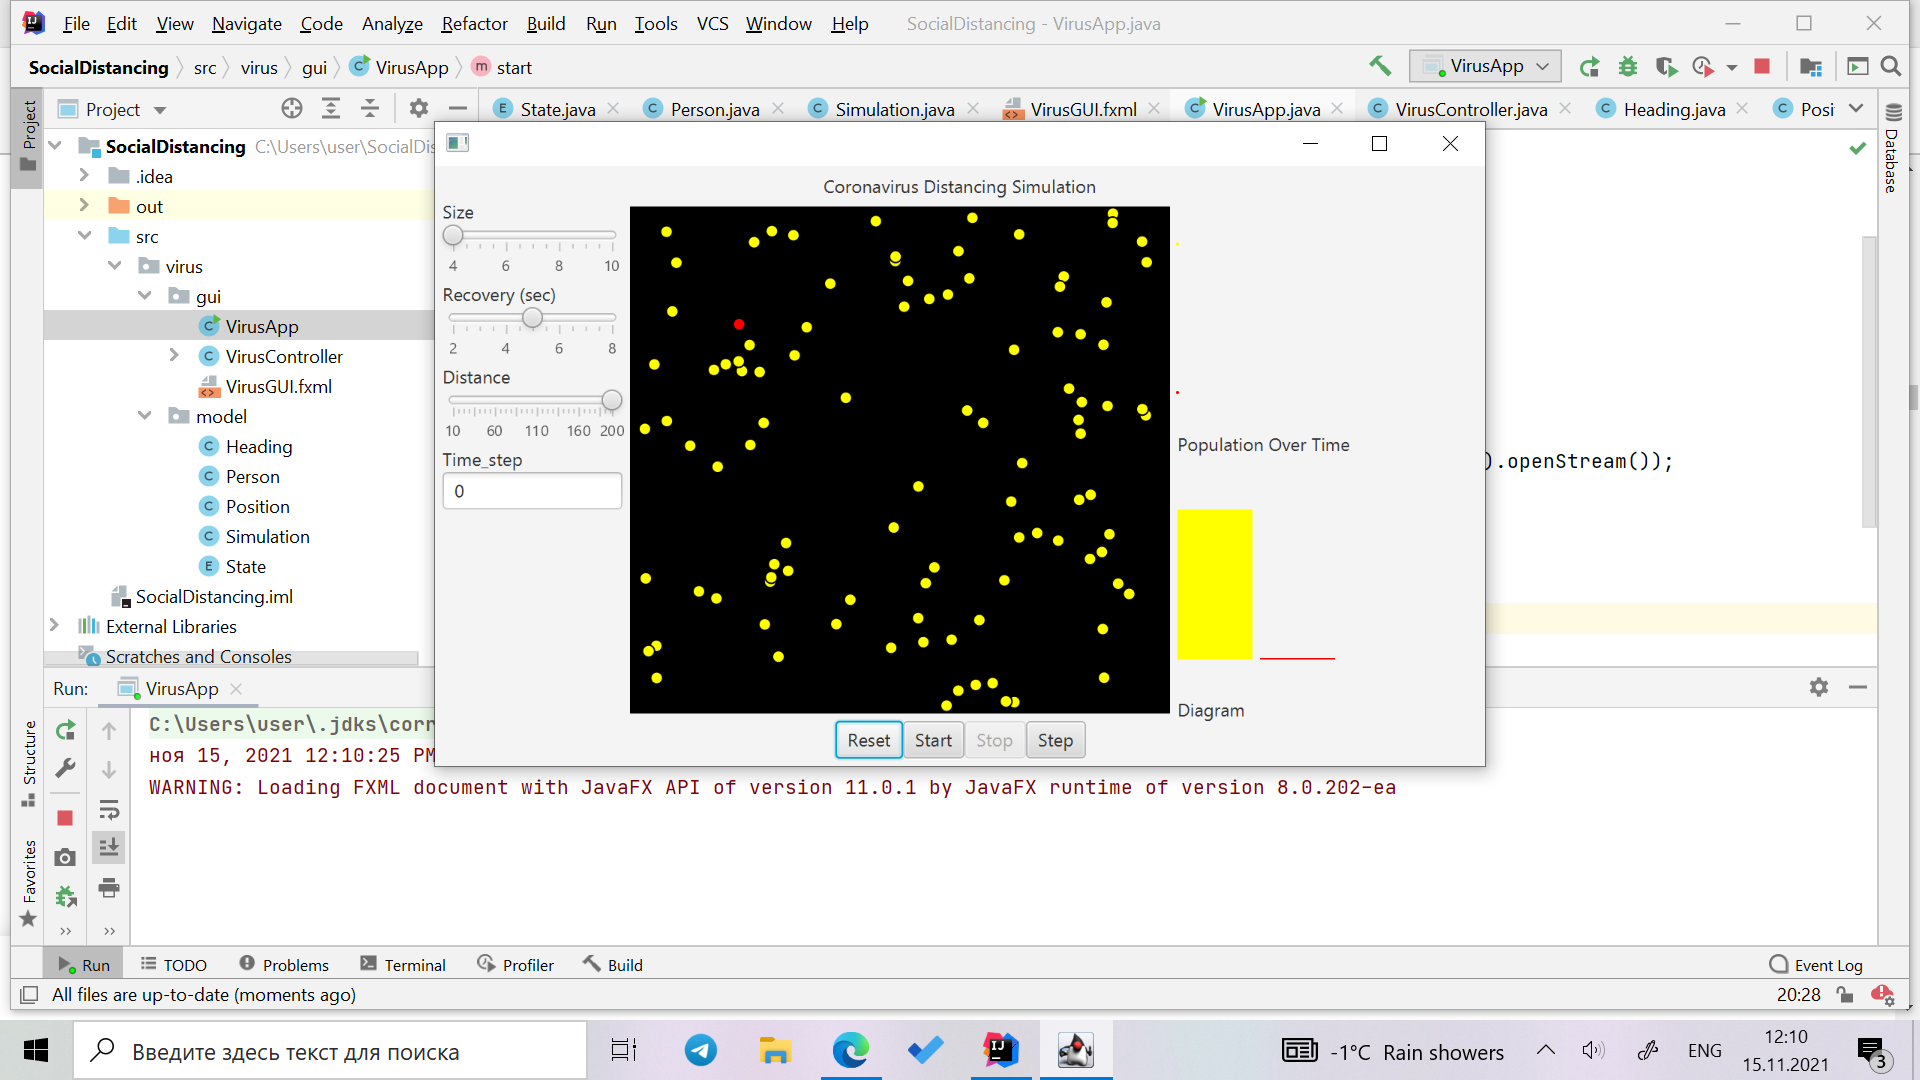Click Reset in simulation window
Viewport: 1920px width, 1080px height.
tap(868, 741)
